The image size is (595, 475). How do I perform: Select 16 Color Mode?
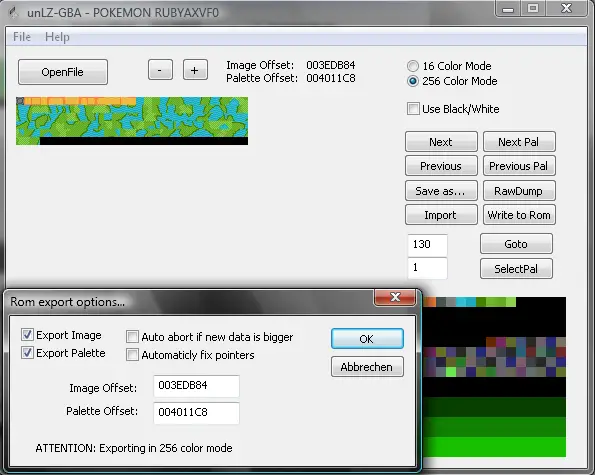click(413, 66)
